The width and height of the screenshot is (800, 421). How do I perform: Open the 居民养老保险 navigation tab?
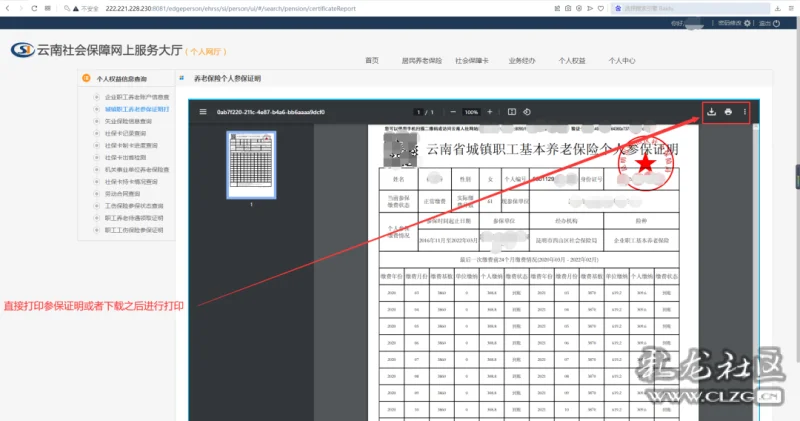point(421,61)
